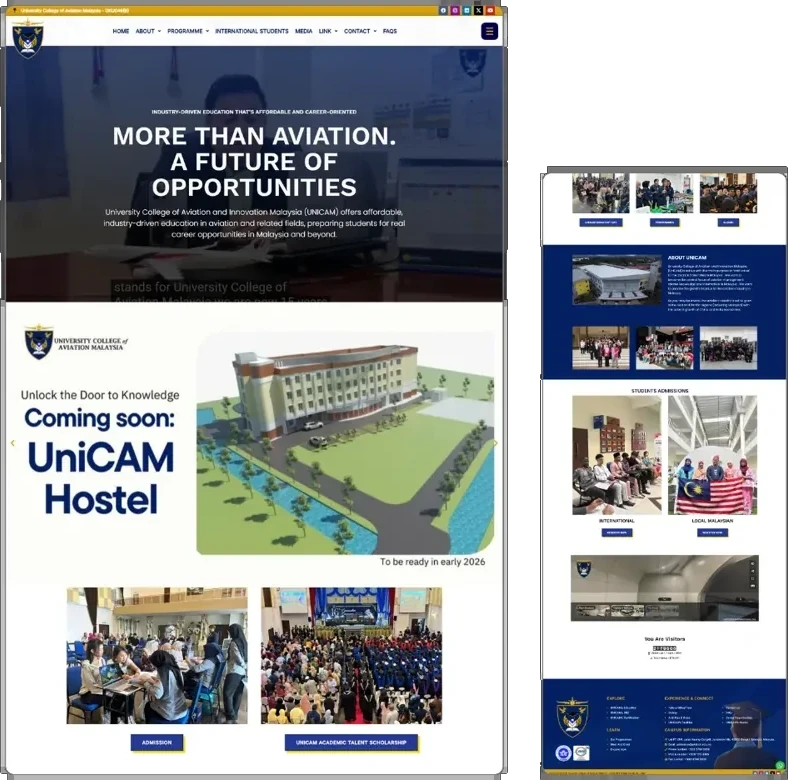The image size is (788, 780).
Task: Click the first group photo in the blue About section
Action: tap(601, 348)
